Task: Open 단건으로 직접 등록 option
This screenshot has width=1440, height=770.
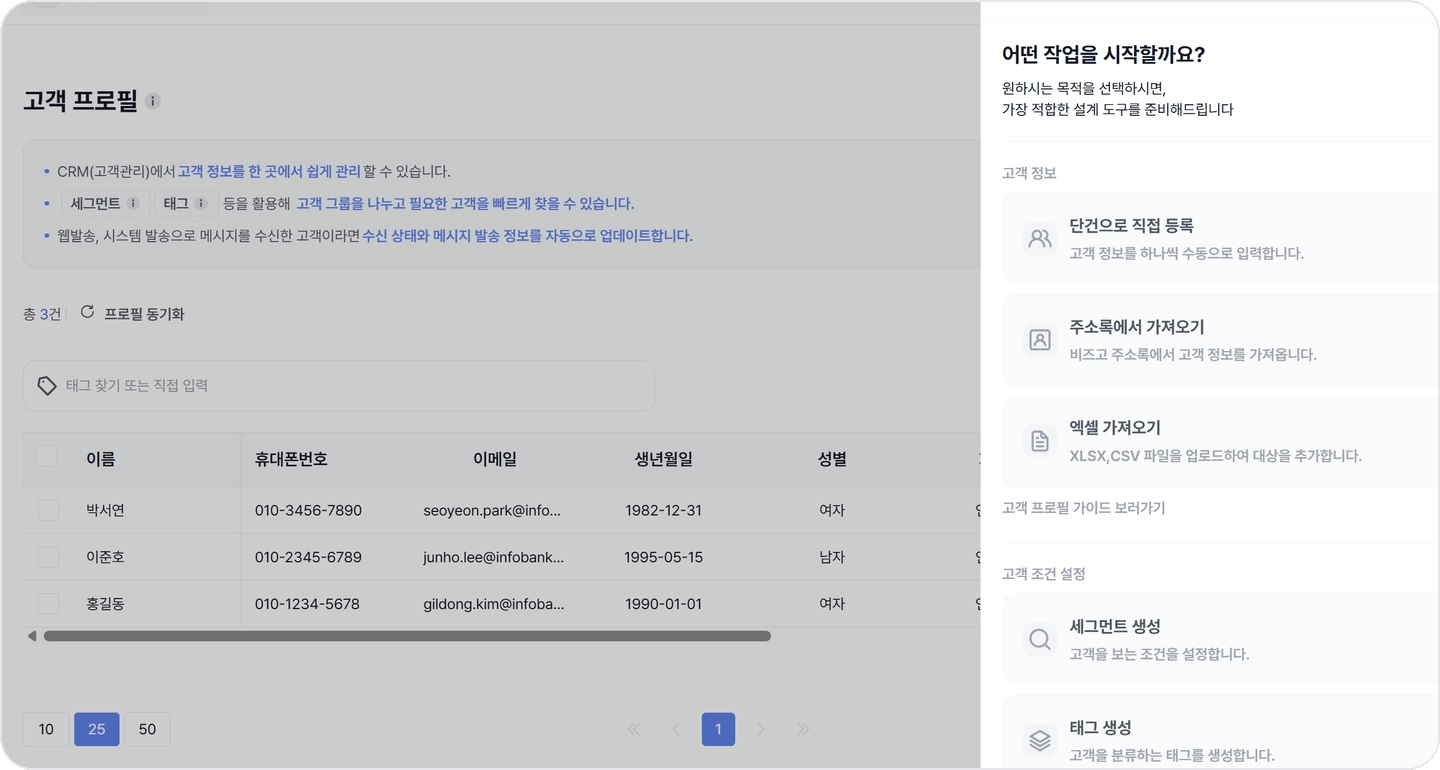Action: [1220, 239]
